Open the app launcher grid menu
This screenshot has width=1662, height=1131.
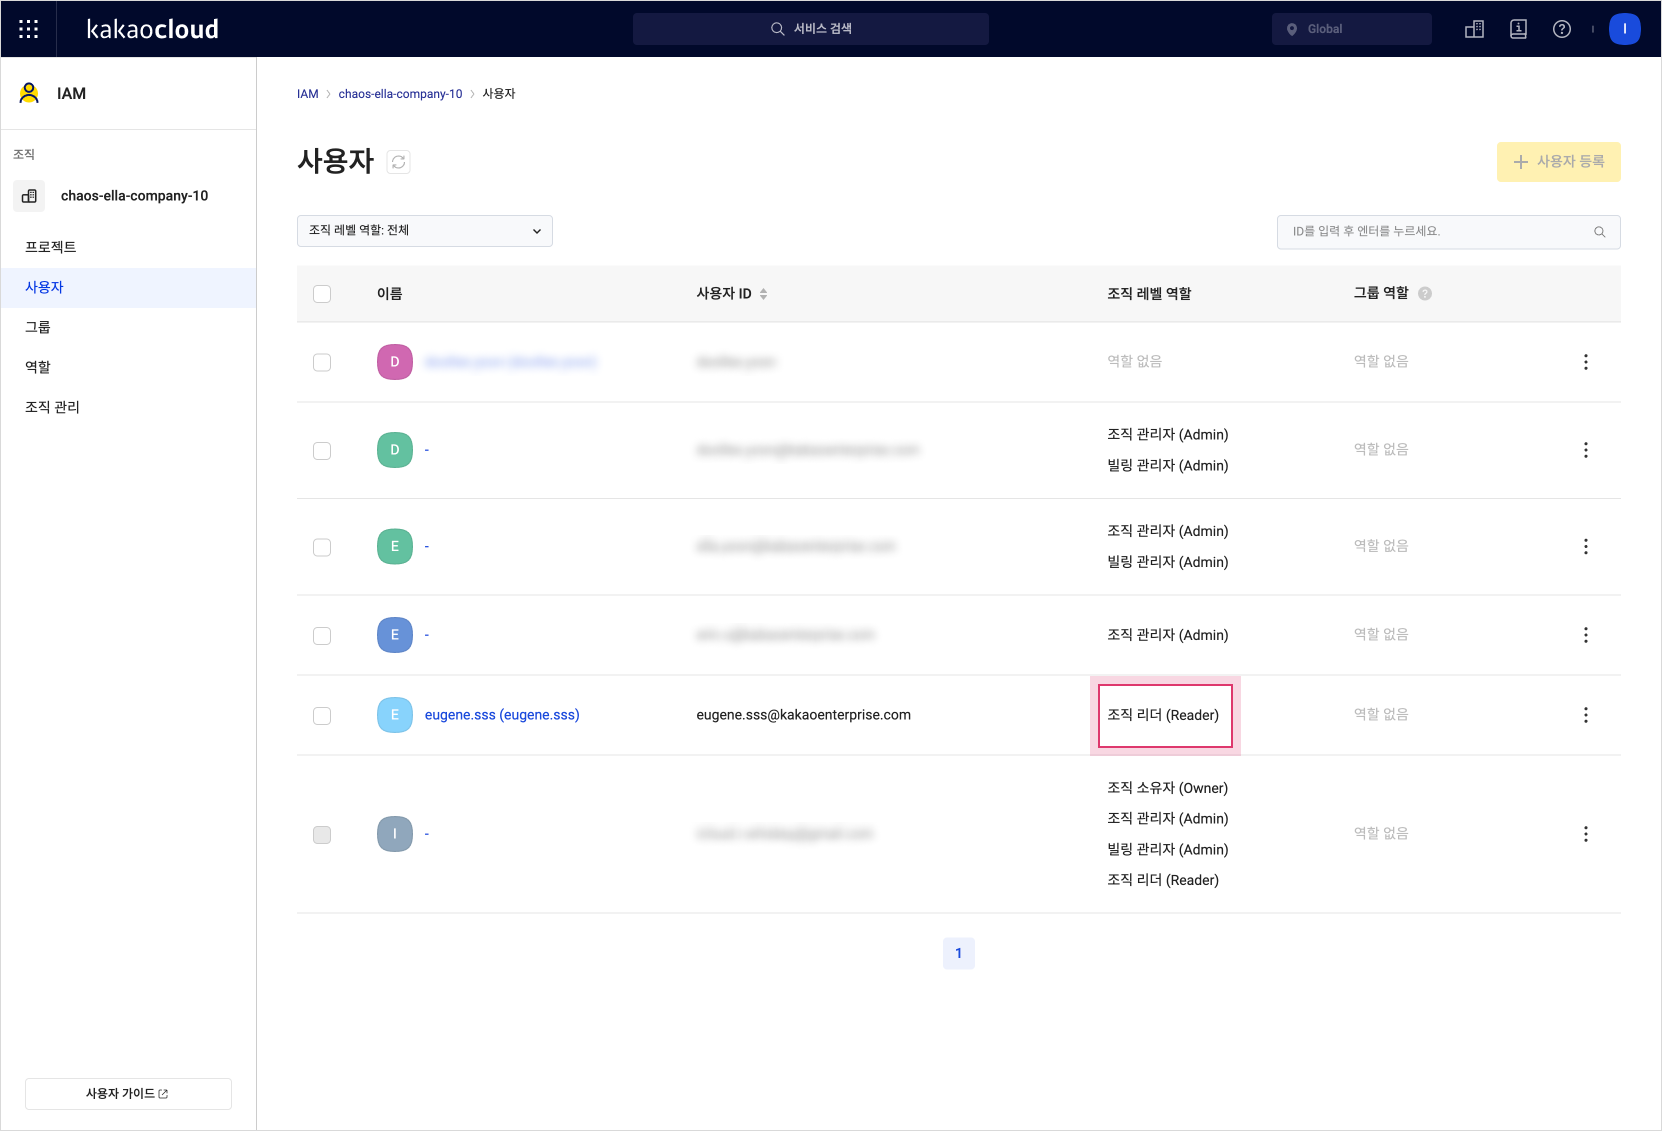coord(29,29)
